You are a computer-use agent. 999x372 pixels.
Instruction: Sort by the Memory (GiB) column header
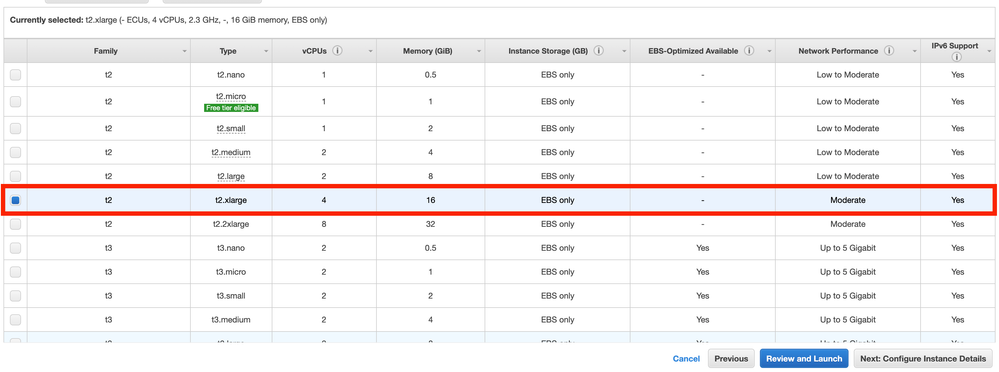tap(428, 51)
